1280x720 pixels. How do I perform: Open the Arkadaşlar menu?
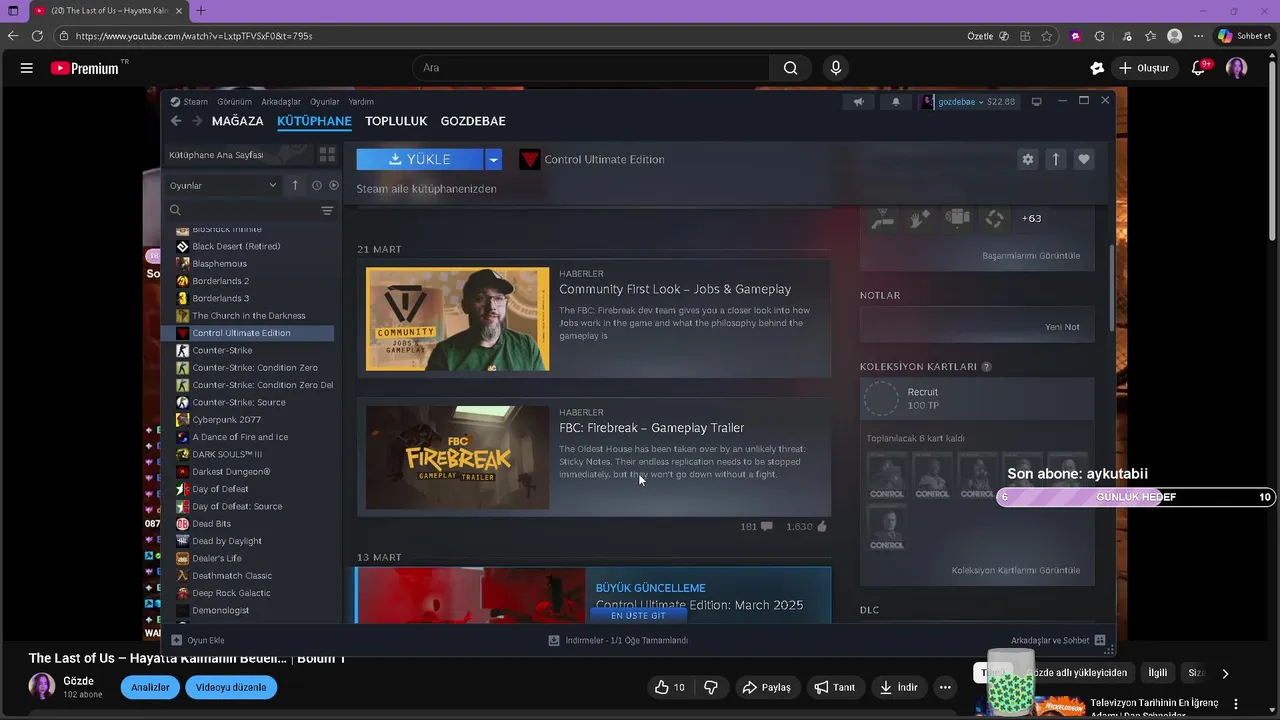point(281,102)
